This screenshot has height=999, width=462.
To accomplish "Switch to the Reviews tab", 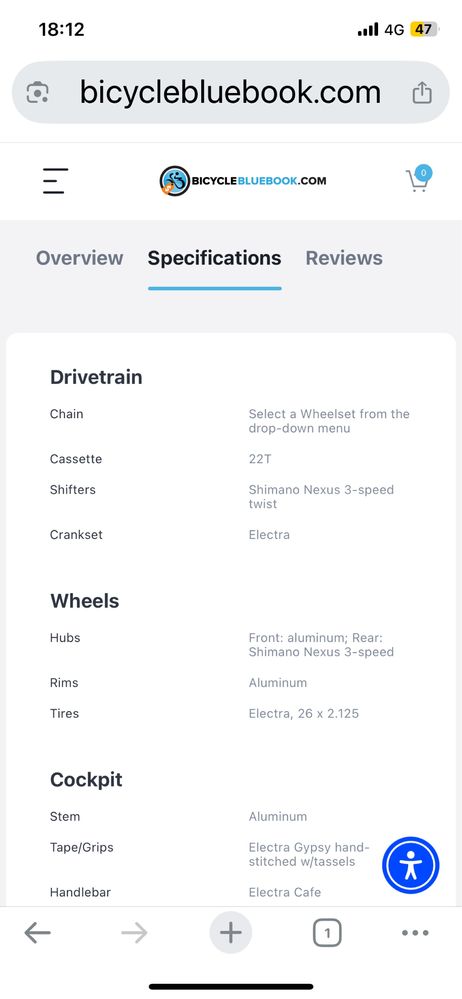I will coord(344,258).
